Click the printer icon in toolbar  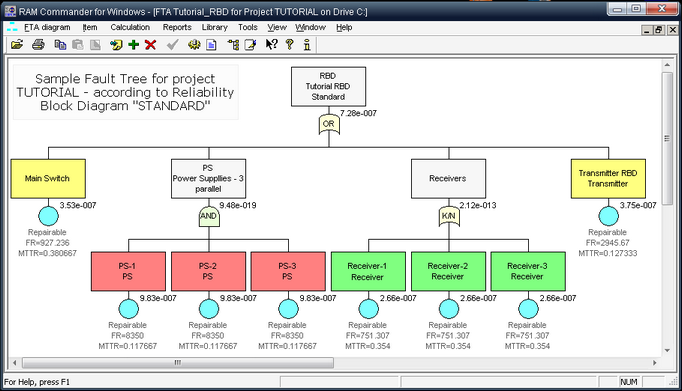tap(38, 44)
